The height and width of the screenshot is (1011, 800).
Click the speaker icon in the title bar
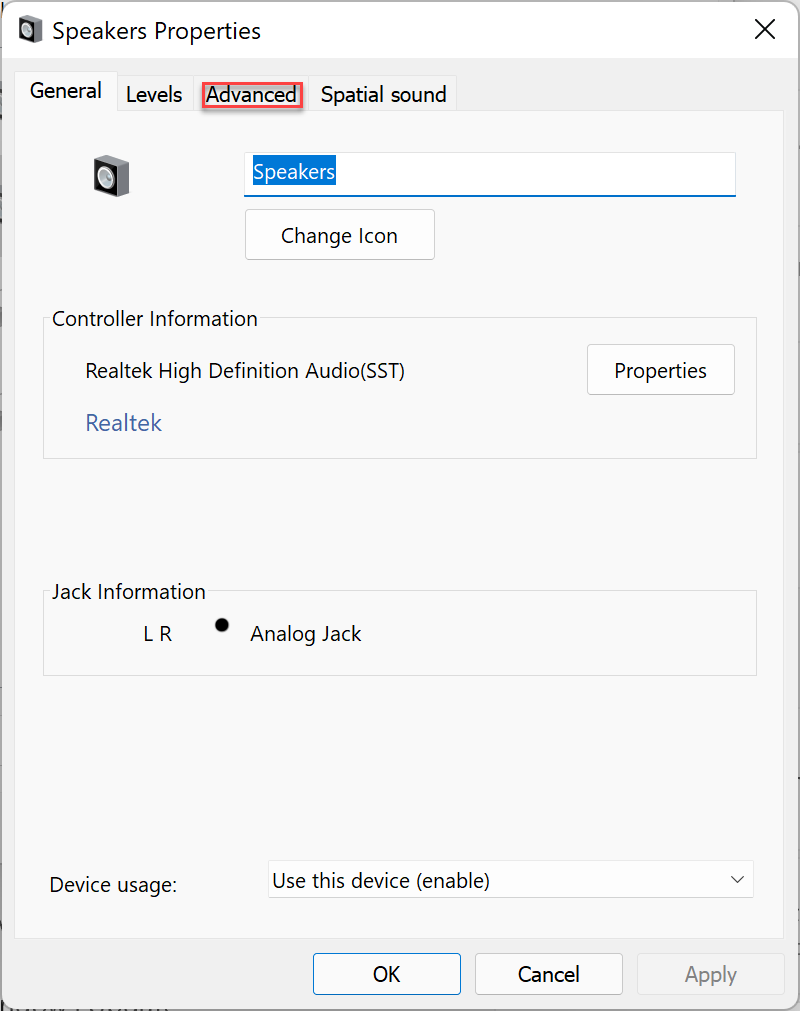point(30,29)
